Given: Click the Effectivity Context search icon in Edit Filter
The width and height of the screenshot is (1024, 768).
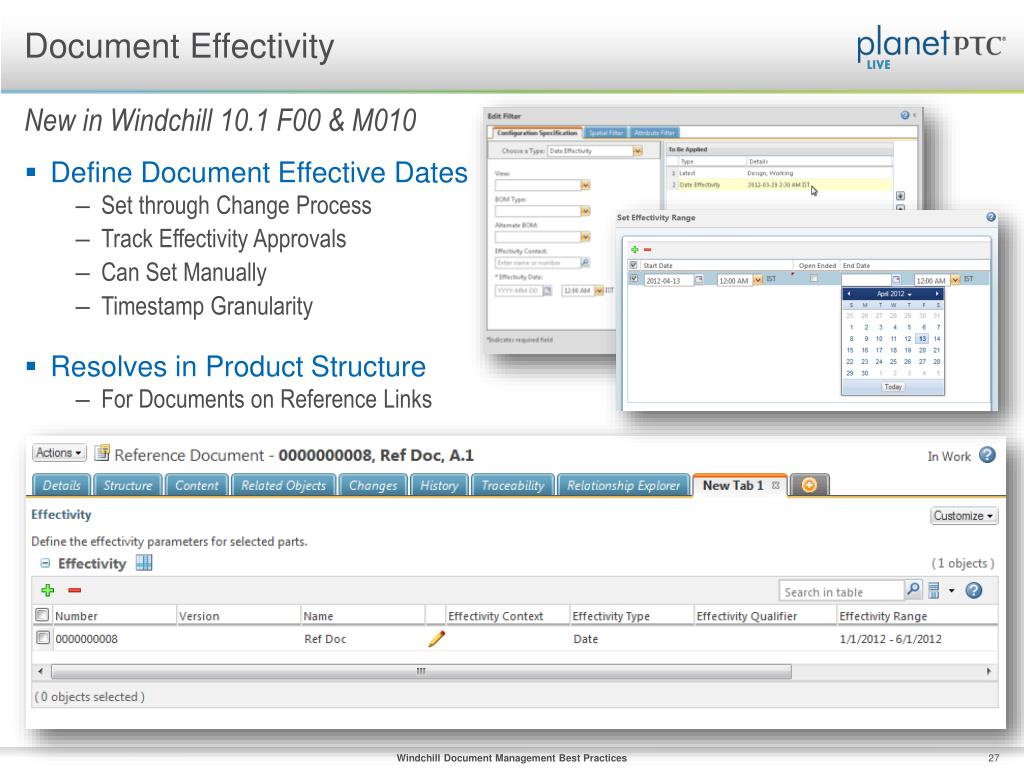Looking at the screenshot, I should coord(585,263).
